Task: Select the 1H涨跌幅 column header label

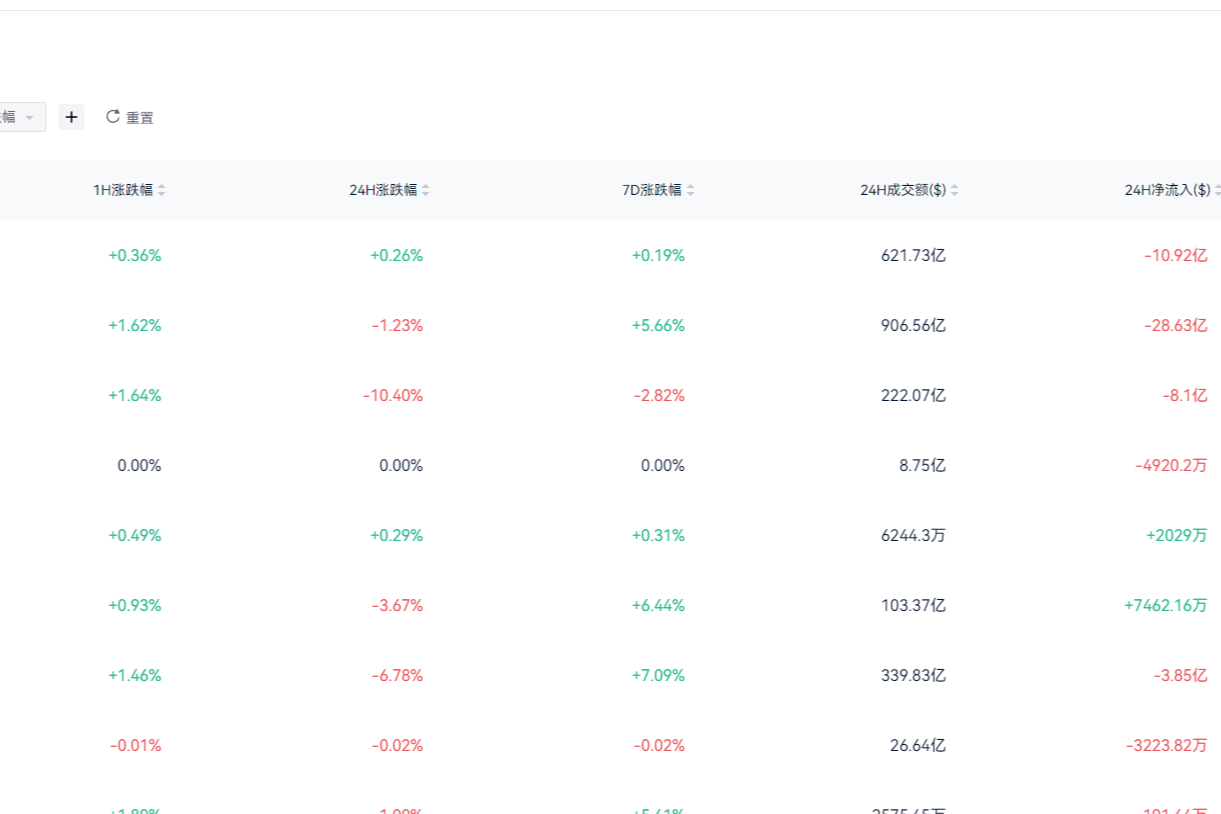Action: point(123,190)
